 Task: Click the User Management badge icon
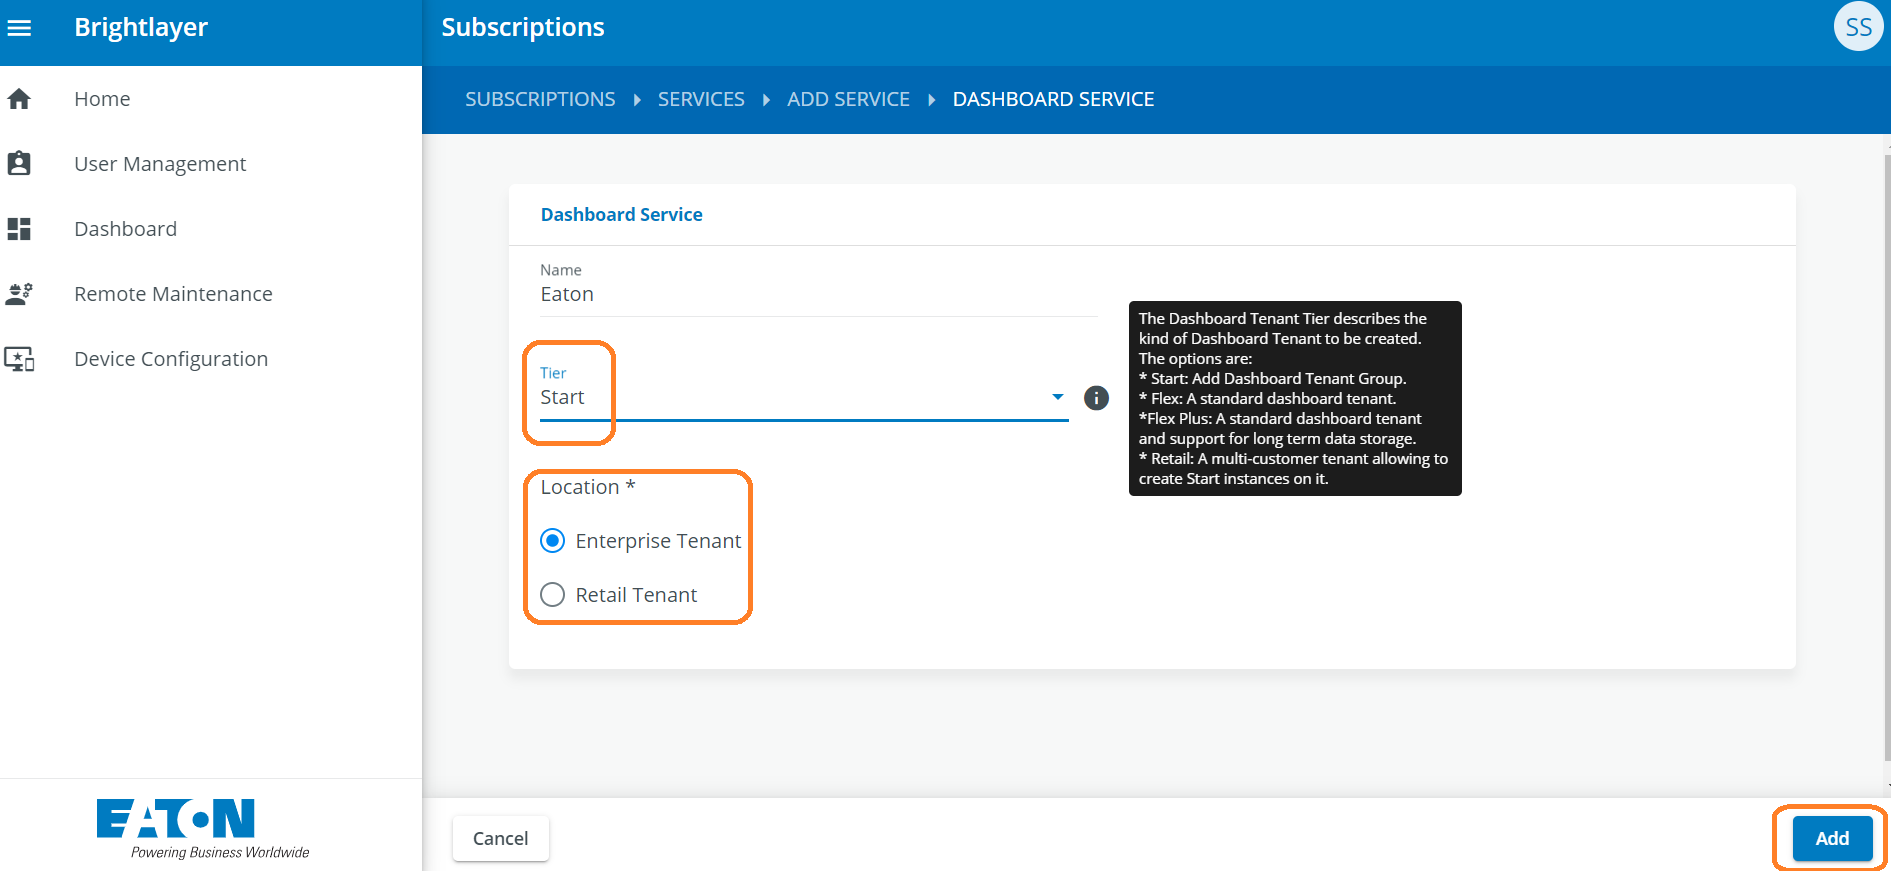19,164
